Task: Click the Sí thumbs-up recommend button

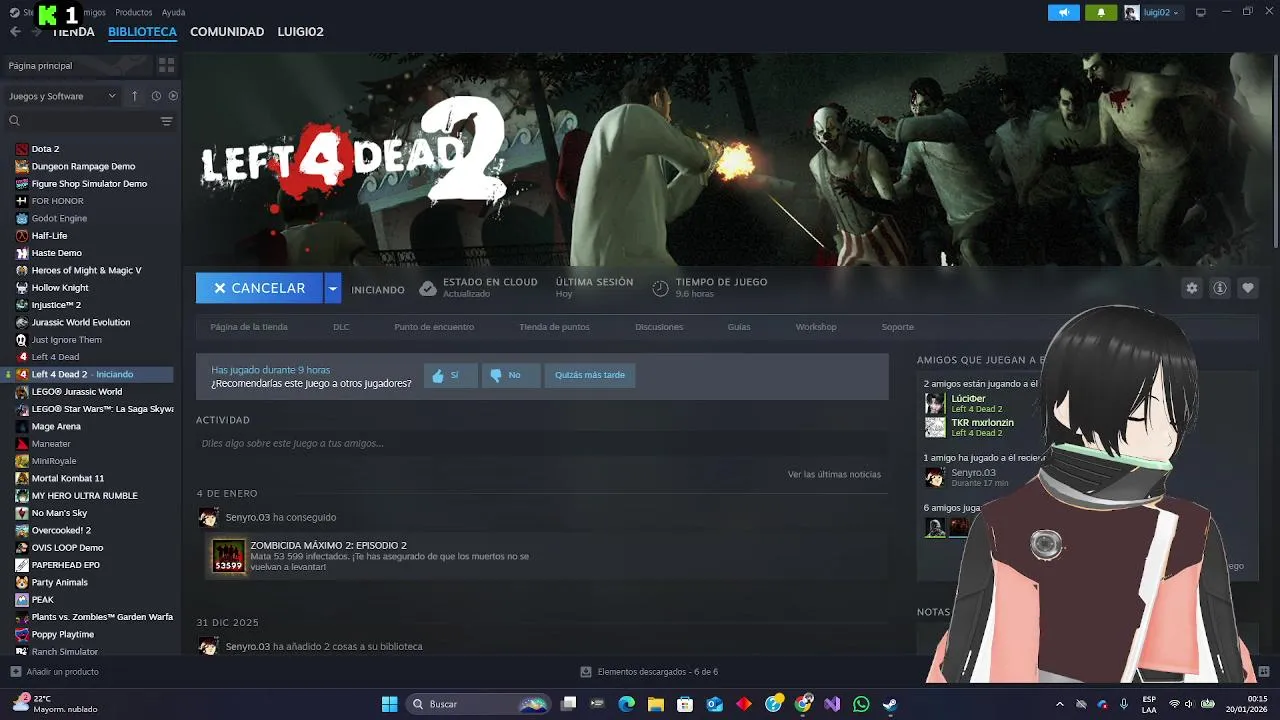Action: pos(450,375)
